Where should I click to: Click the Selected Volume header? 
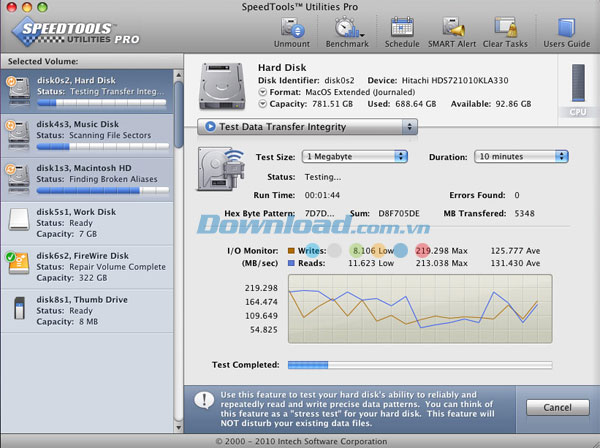point(92,62)
